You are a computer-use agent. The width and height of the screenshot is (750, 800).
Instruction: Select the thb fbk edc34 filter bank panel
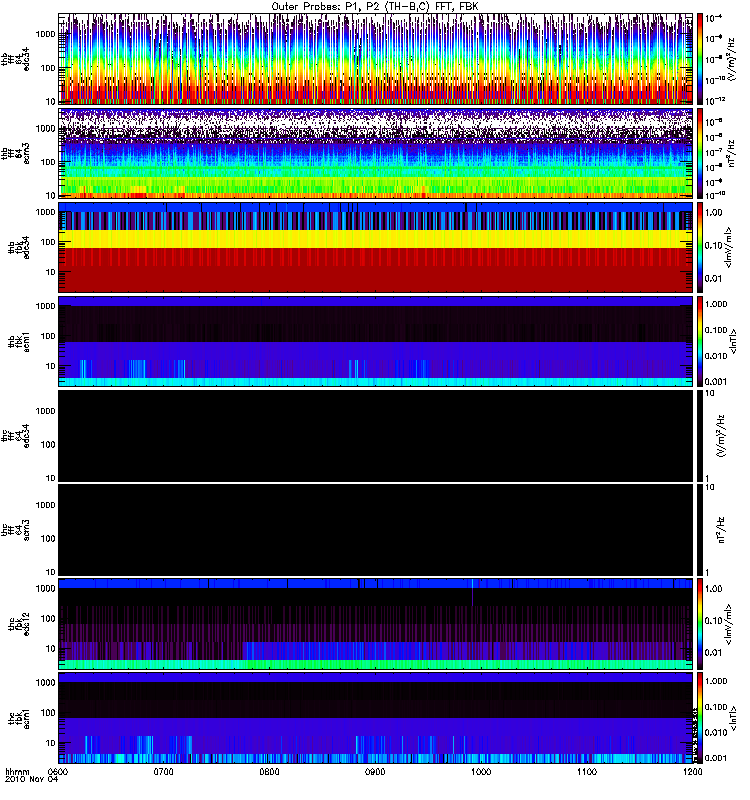[x=376, y=247]
